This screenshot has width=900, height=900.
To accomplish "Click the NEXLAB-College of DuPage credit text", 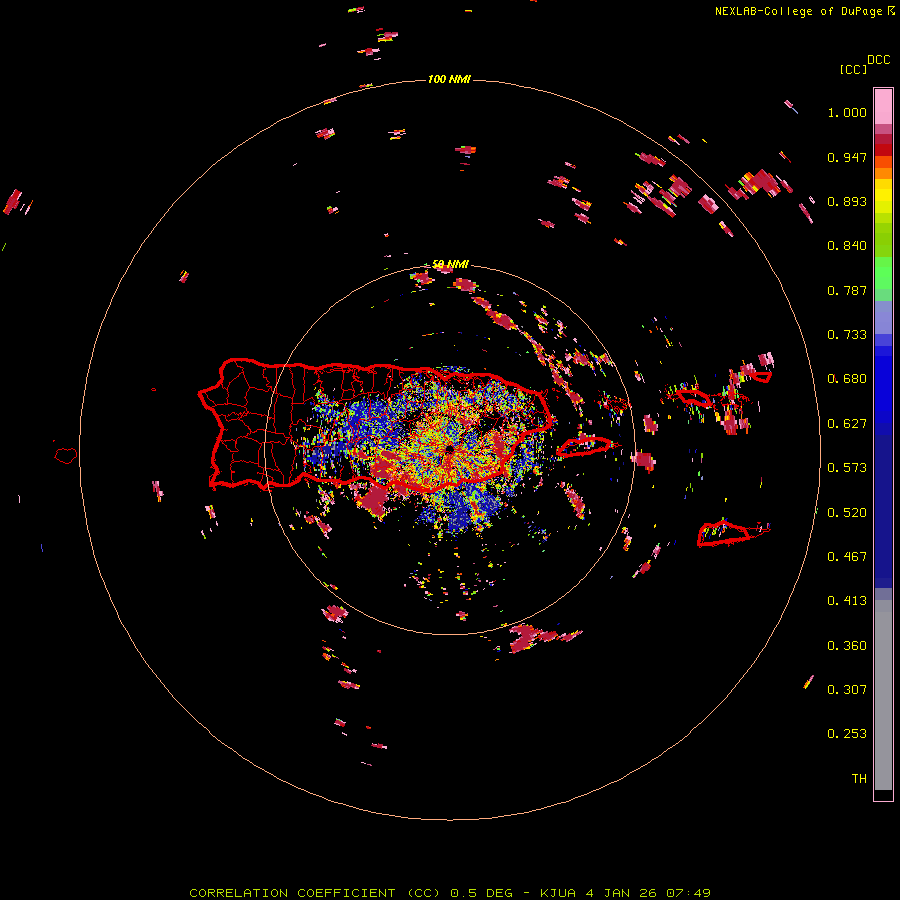I will (x=798, y=11).
